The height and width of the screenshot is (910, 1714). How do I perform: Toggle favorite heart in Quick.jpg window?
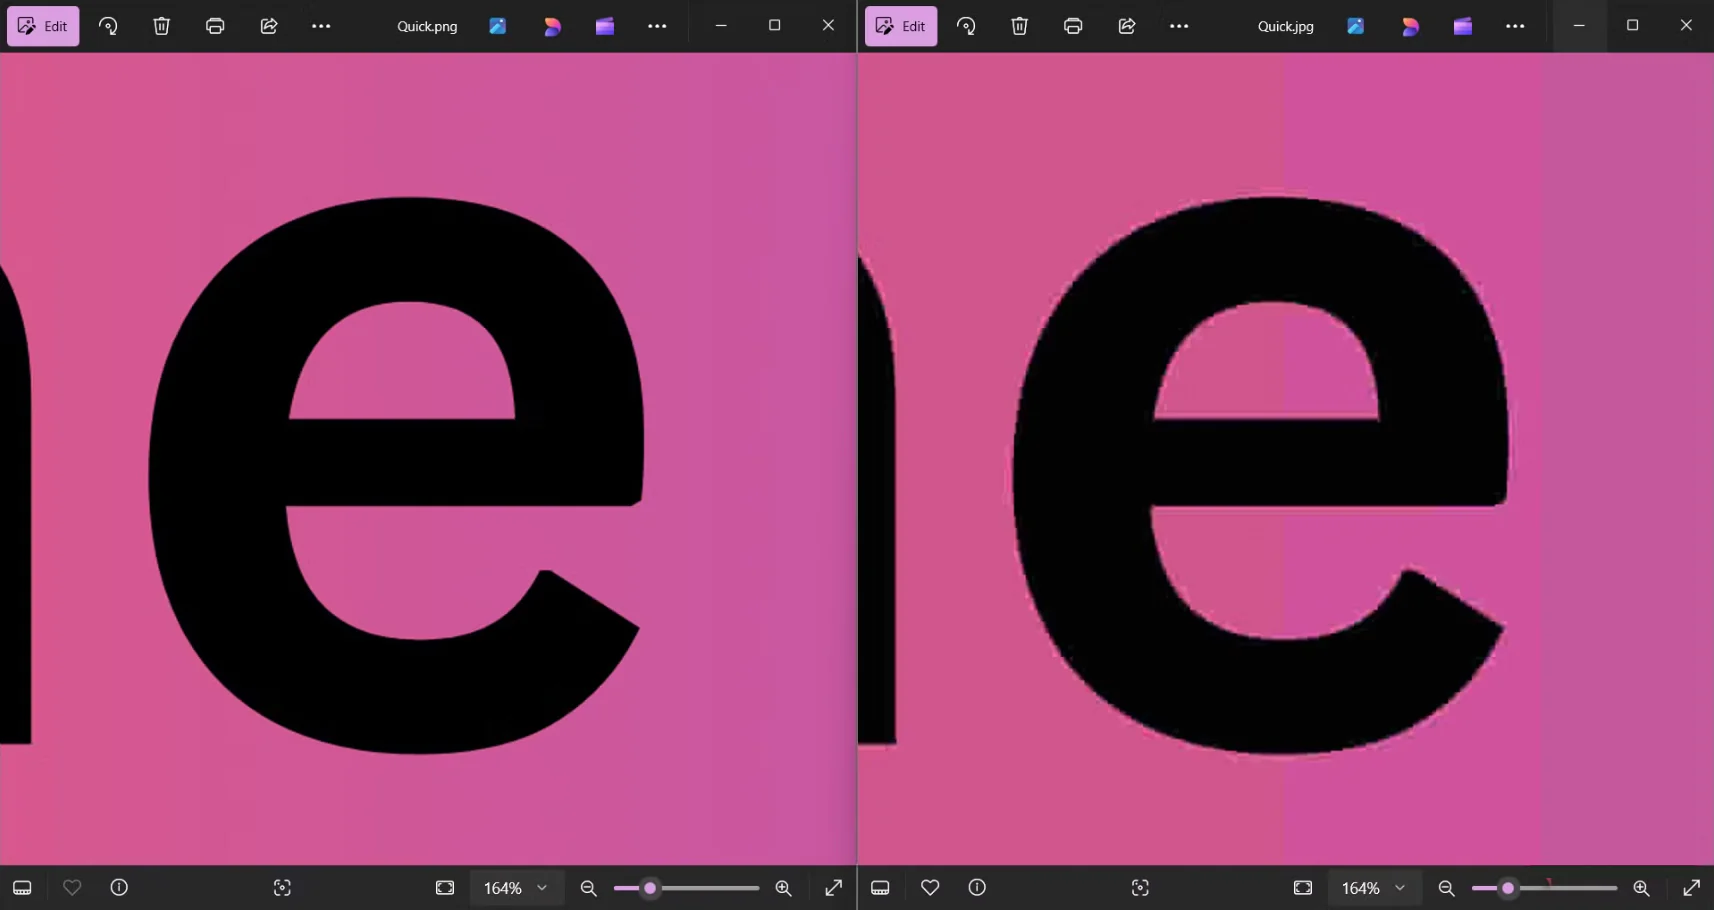930,887
